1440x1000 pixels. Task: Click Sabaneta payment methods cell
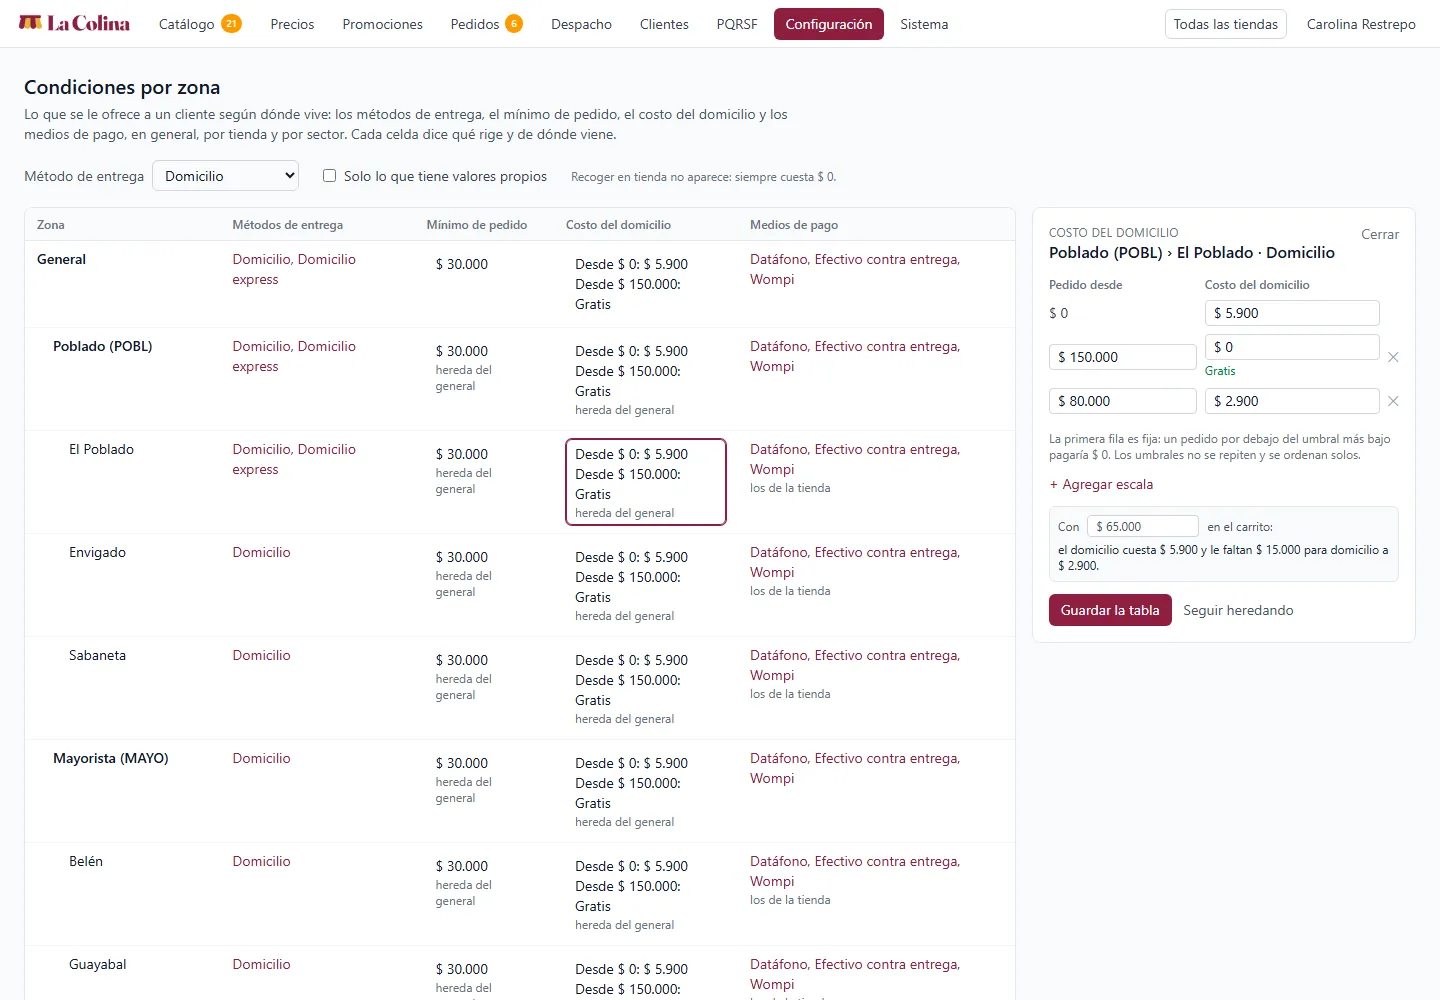pyautogui.click(x=855, y=674)
